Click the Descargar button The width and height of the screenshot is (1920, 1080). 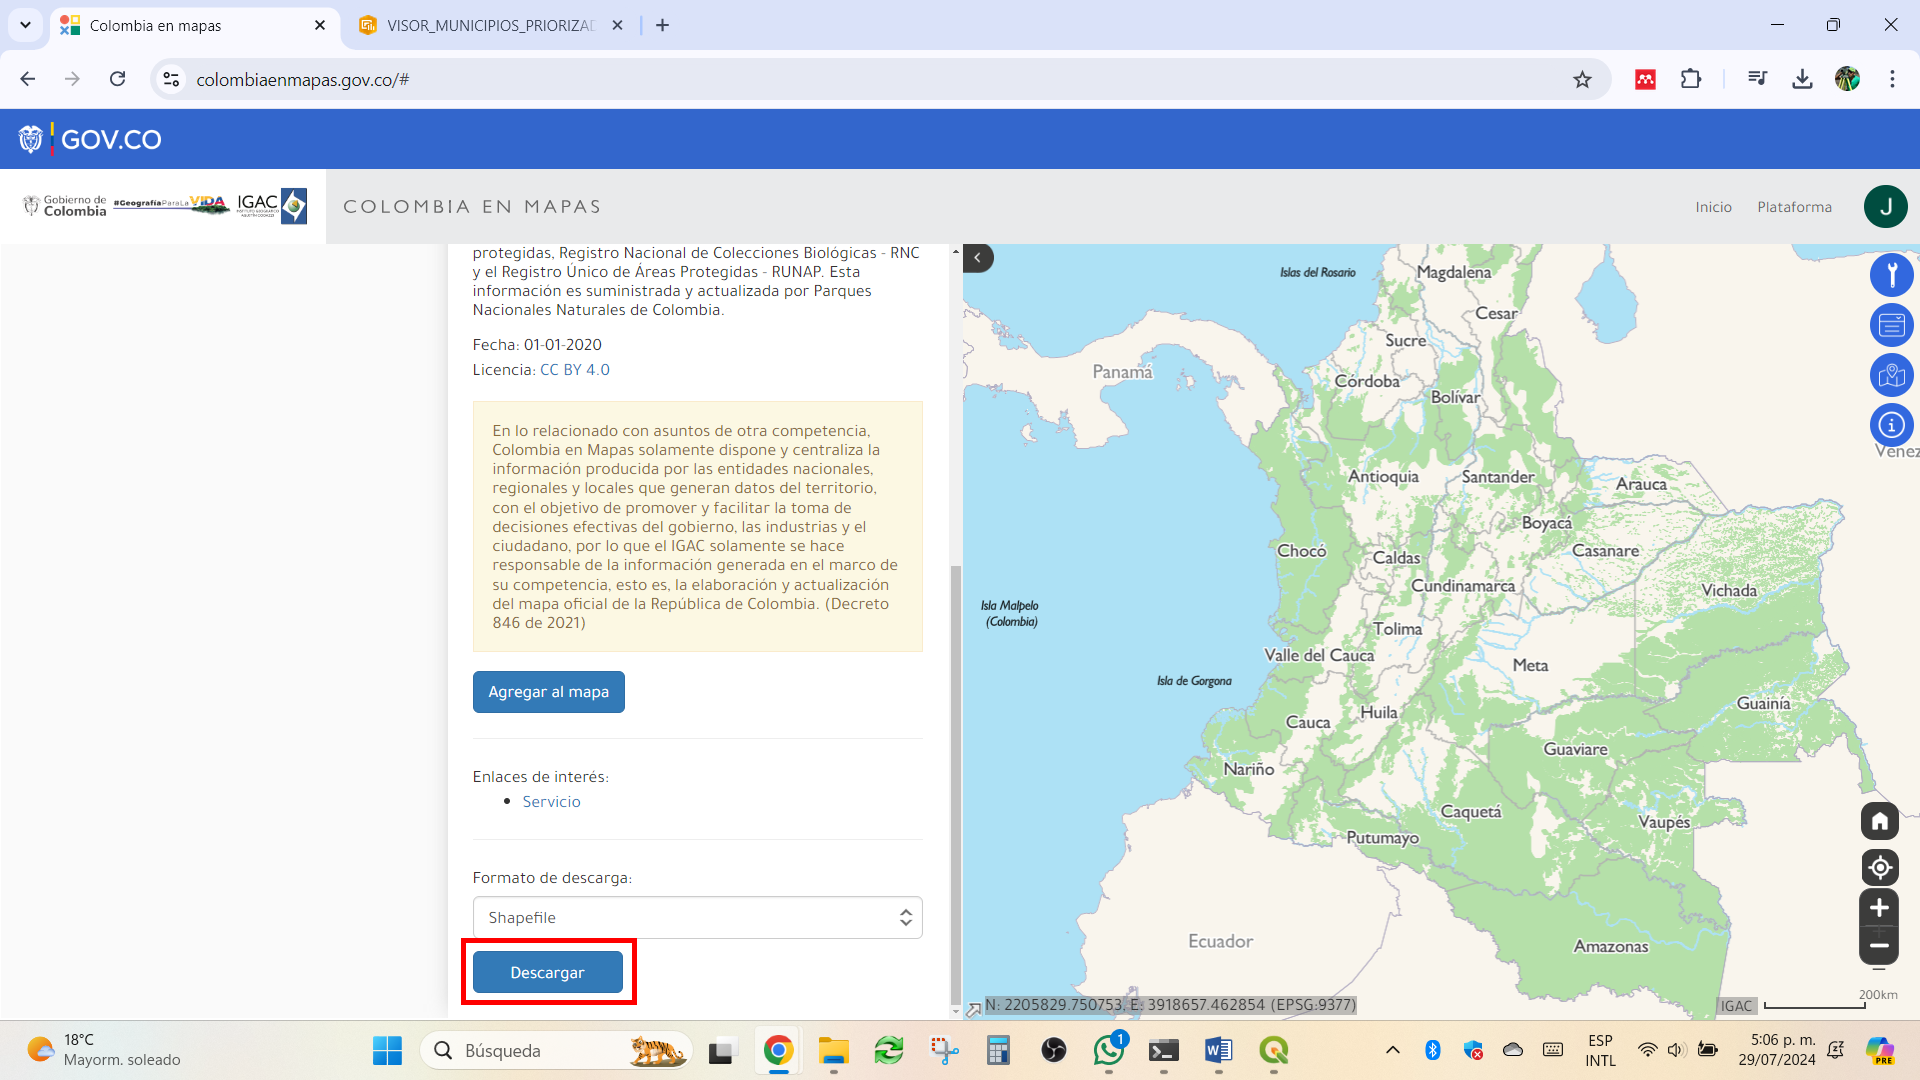point(548,972)
